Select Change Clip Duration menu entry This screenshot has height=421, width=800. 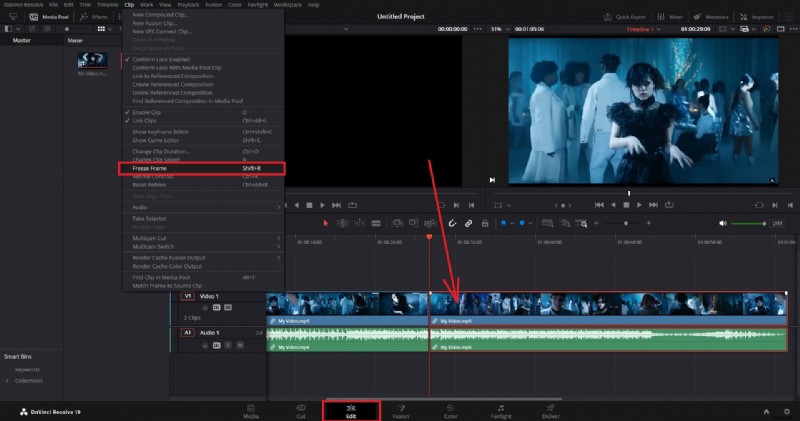[203, 152]
